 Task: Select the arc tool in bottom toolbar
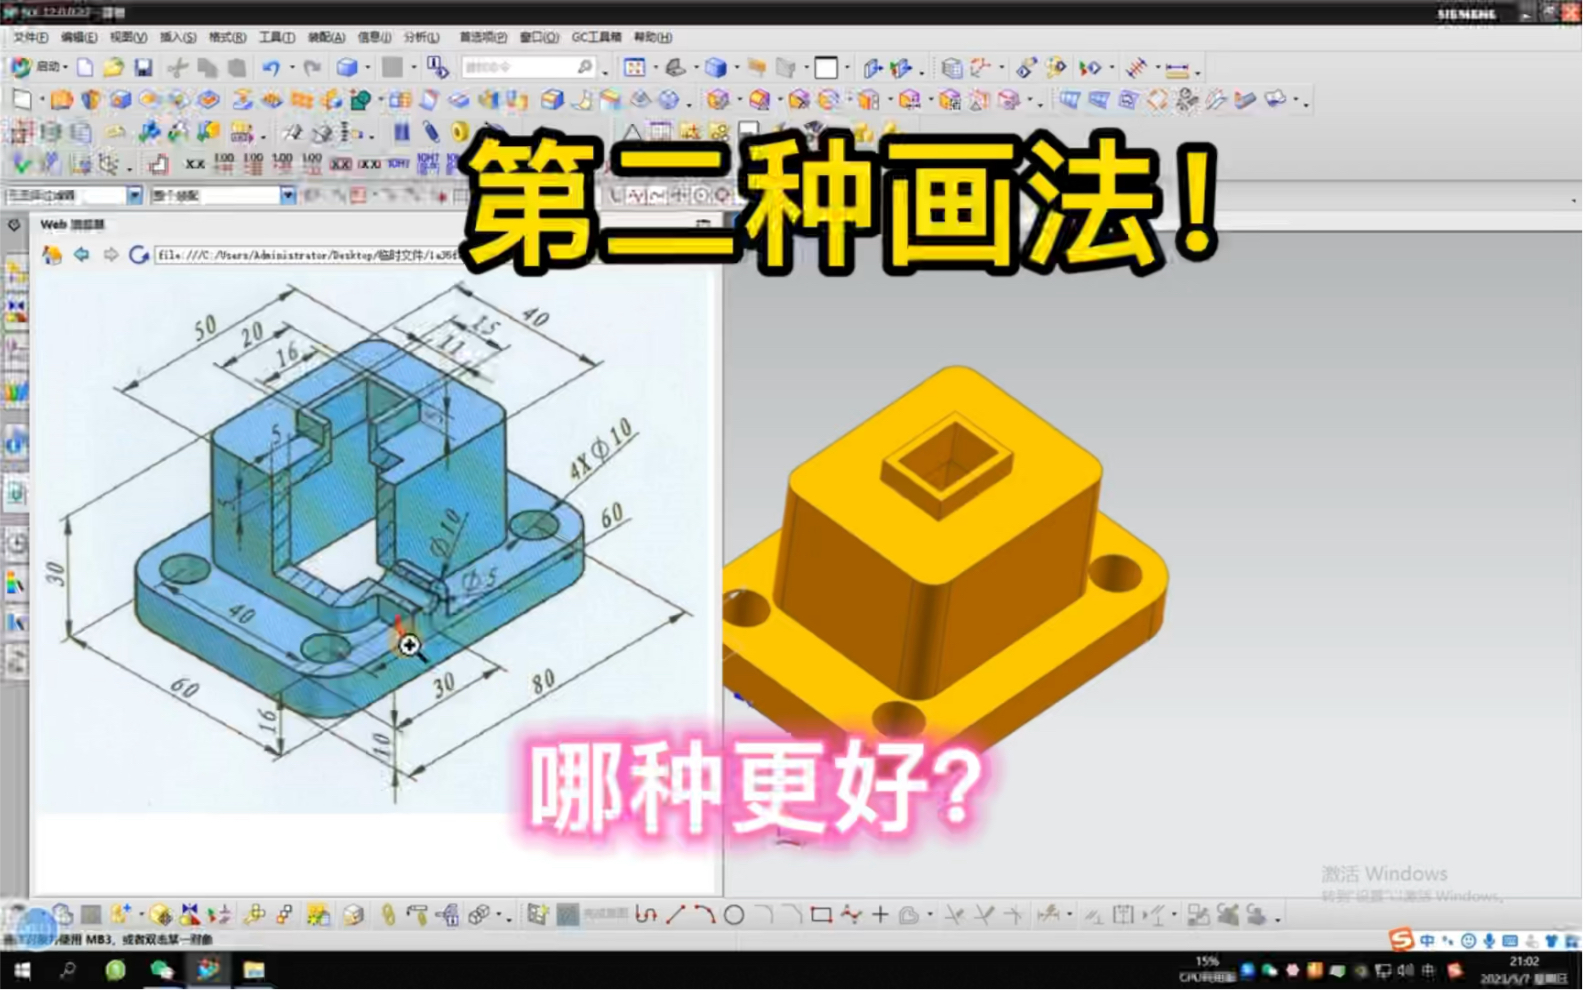pos(704,914)
